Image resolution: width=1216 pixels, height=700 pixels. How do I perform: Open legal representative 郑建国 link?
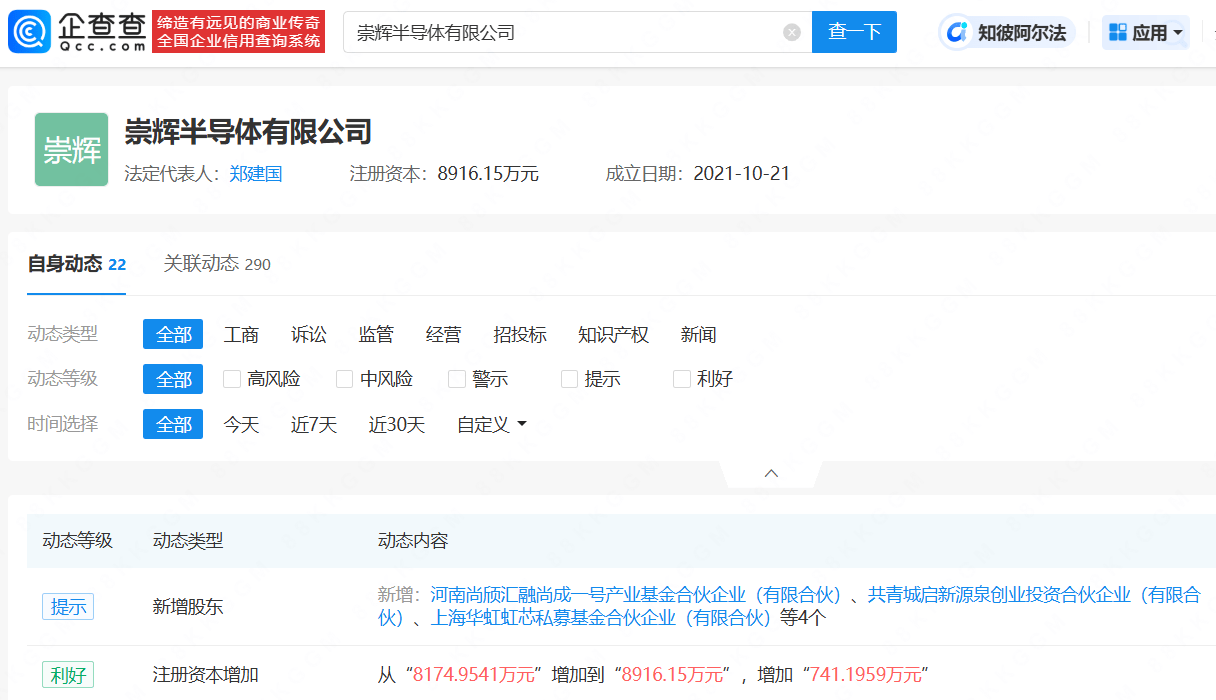coord(256,174)
